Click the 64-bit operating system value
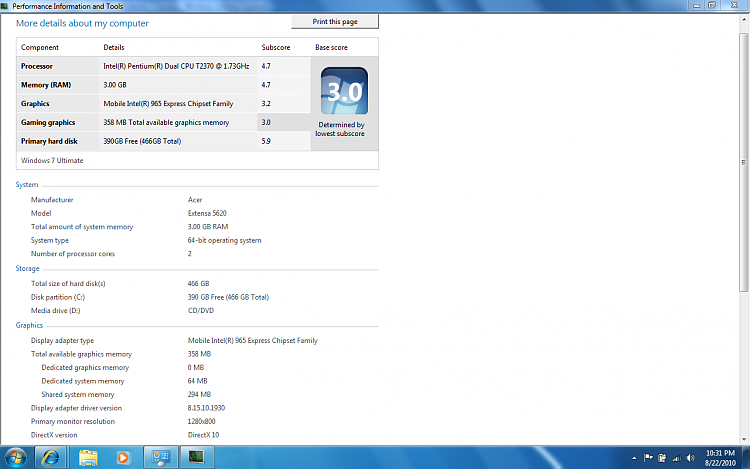 [x=224, y=240]
